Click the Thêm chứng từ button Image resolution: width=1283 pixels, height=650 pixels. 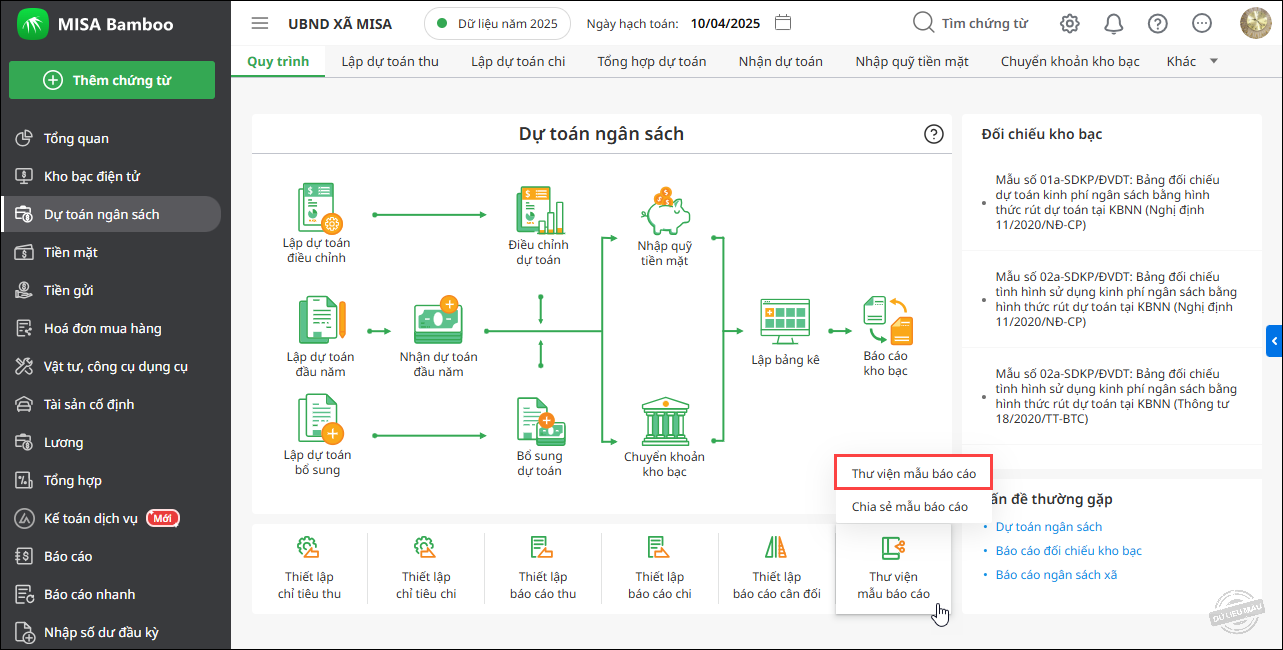(112, 80)
